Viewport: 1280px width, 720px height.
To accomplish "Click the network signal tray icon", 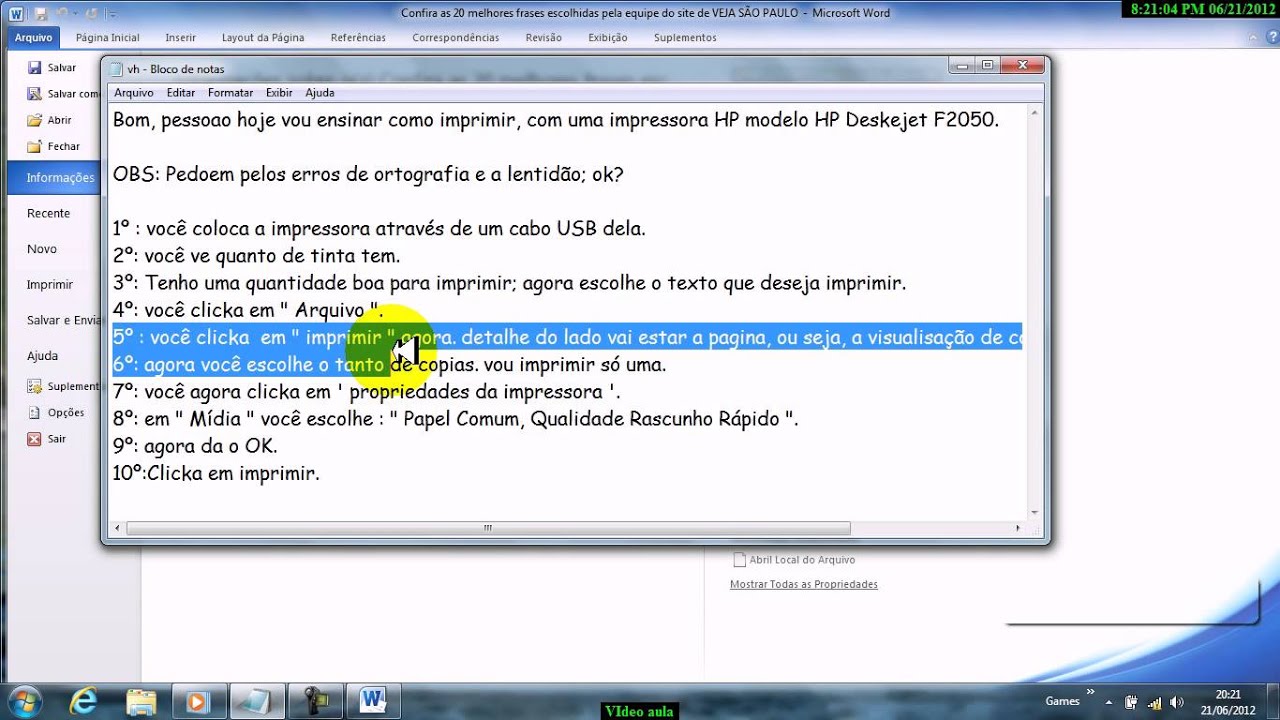I will 1153,702.
